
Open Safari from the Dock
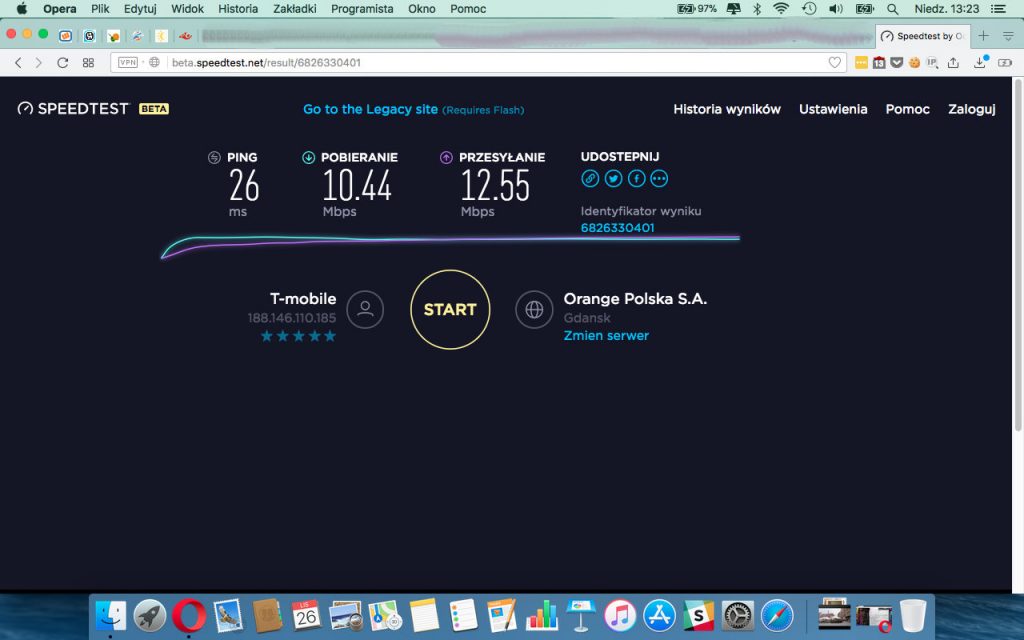coord(776,615)
